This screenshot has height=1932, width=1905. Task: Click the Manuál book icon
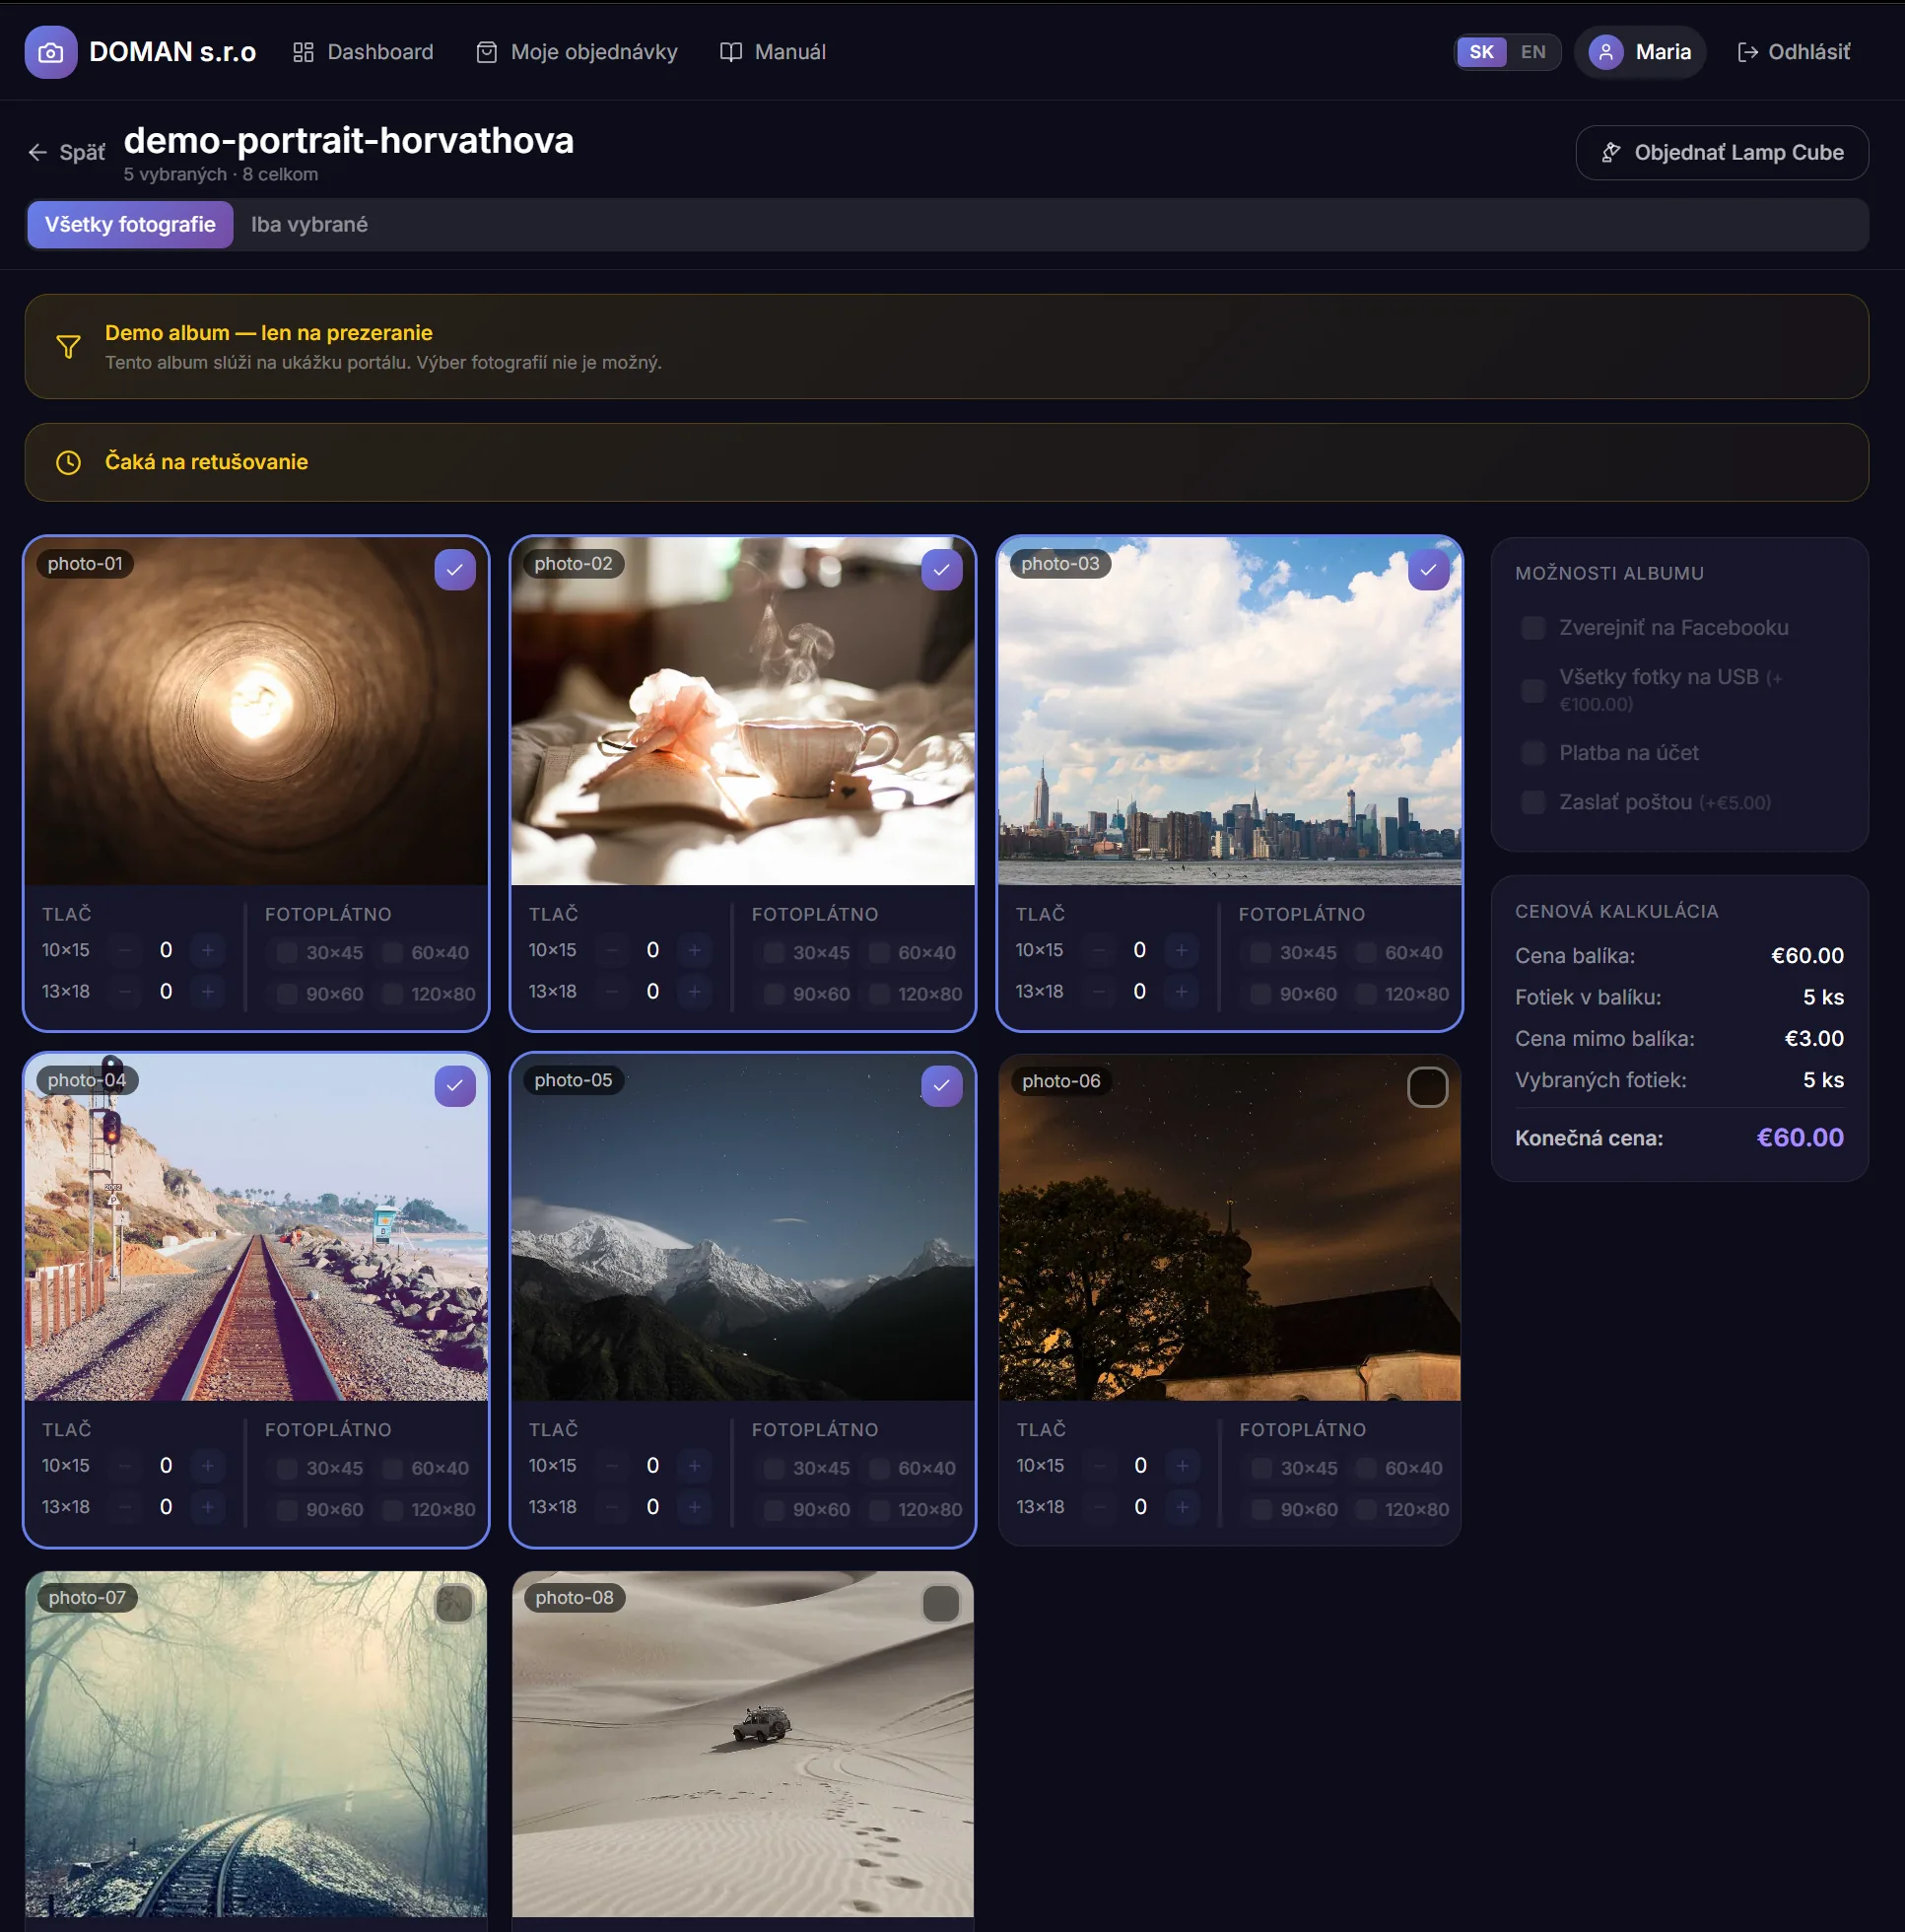[x=730, y=52]
